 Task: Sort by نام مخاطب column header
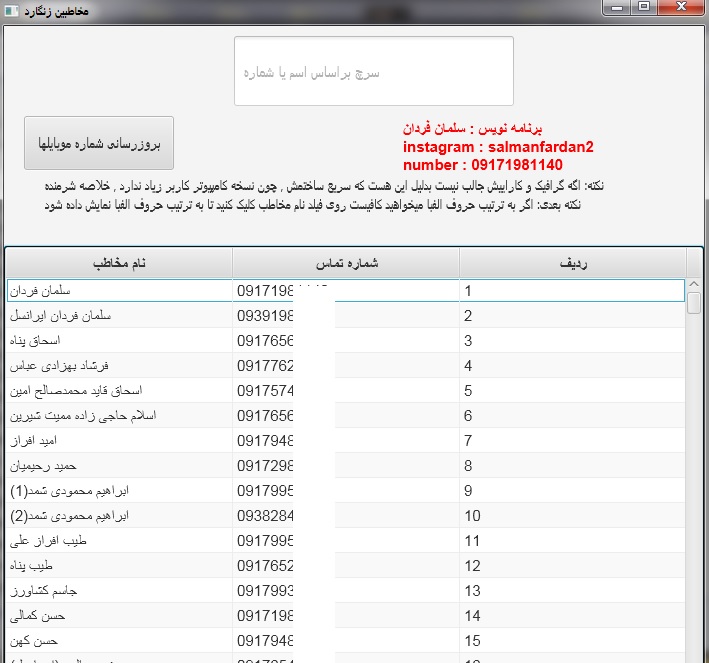(x=119, y=263)
